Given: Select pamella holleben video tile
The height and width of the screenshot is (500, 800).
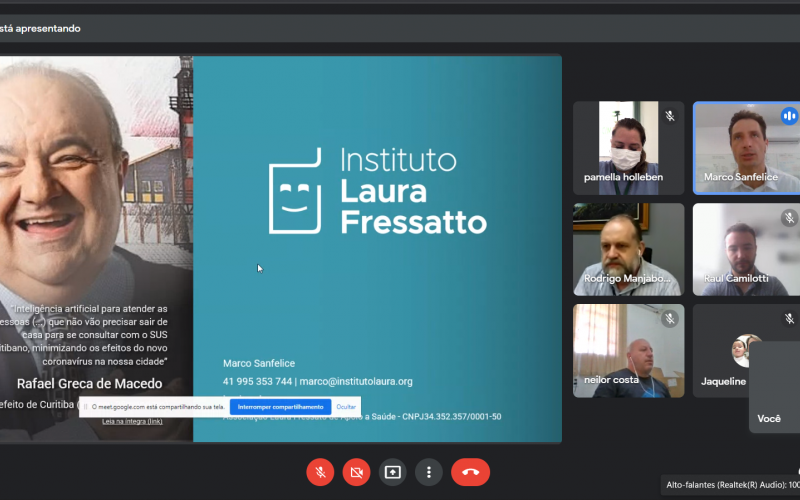Looking at the screenshot, I should [629, 148].
